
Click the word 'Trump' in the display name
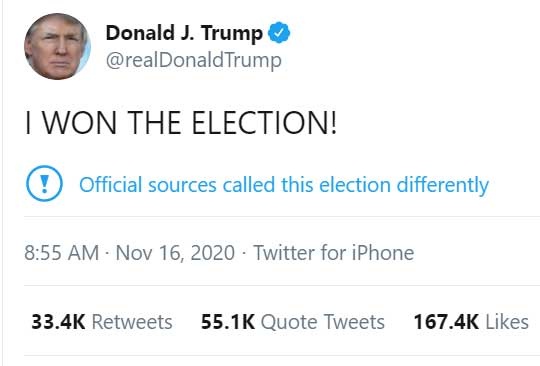coord(232,34)
